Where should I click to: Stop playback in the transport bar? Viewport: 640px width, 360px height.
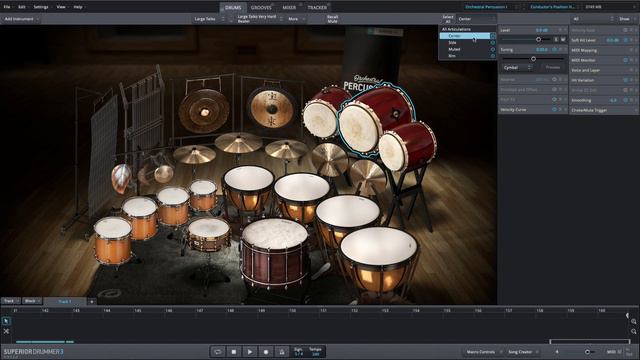pos(233,351)
